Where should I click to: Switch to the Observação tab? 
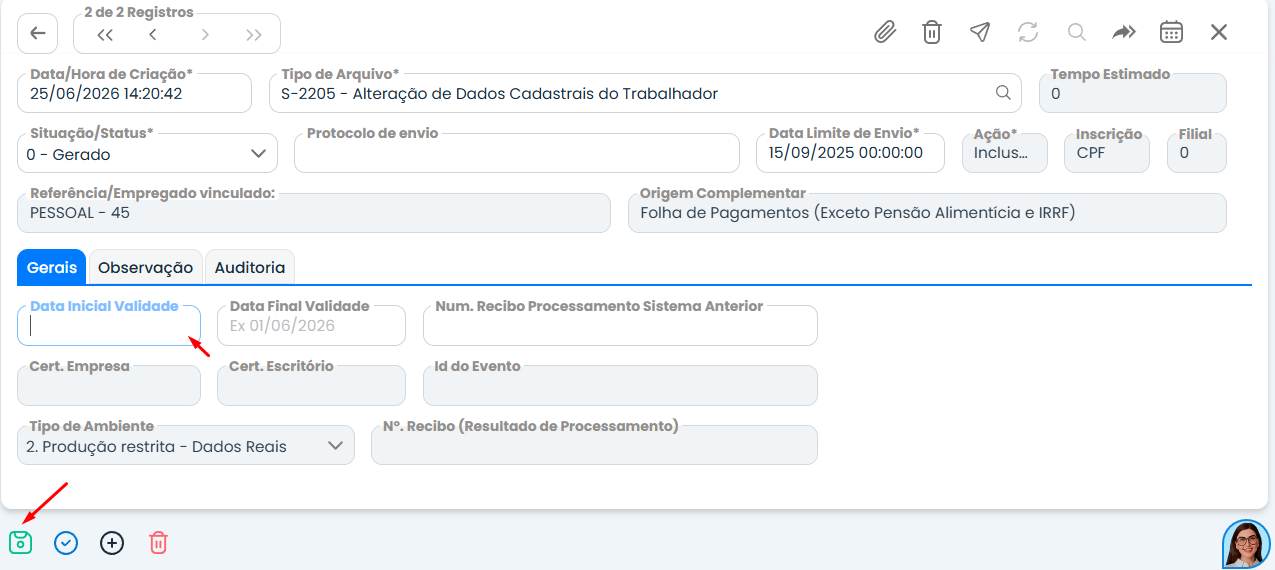point(146,267)
